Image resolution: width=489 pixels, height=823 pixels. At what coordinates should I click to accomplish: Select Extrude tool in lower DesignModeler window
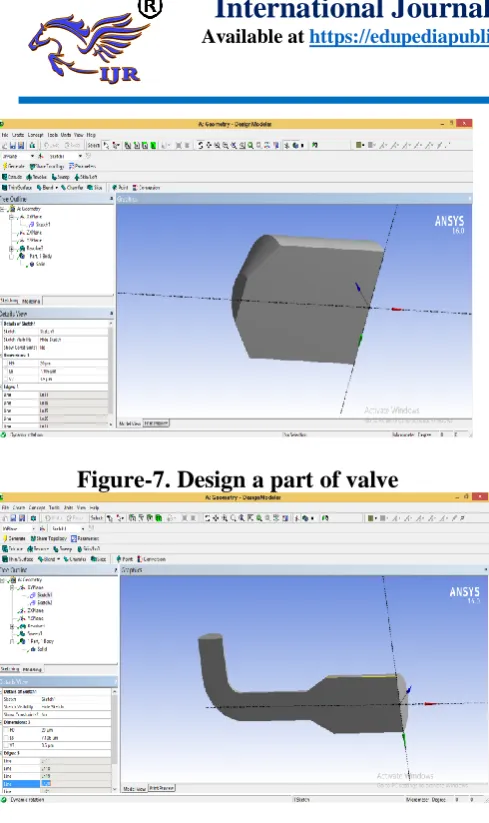(x=13, y=548)
